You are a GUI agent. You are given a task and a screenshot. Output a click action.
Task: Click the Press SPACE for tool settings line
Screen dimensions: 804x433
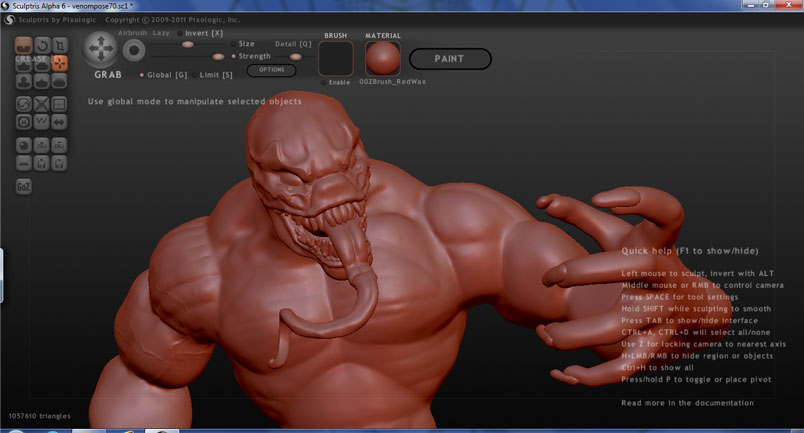pyautogui.click(x=679, y=297)
